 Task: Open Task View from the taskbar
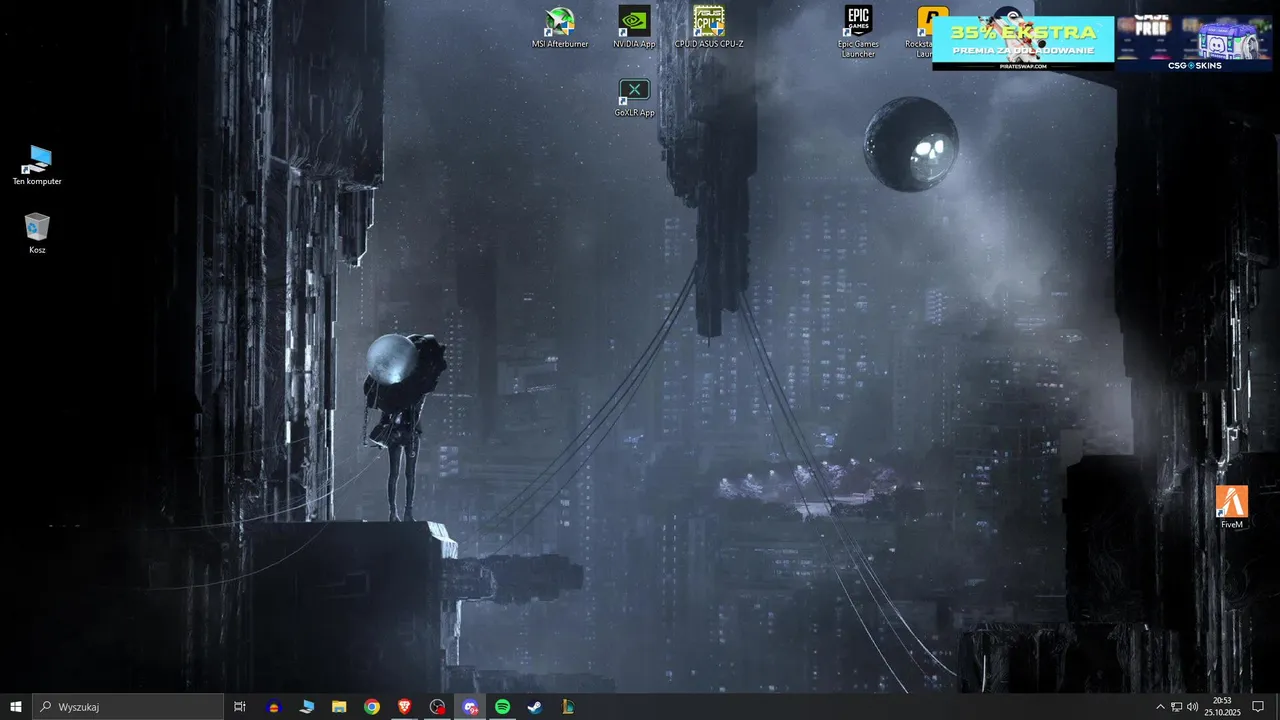pos(240,707)
